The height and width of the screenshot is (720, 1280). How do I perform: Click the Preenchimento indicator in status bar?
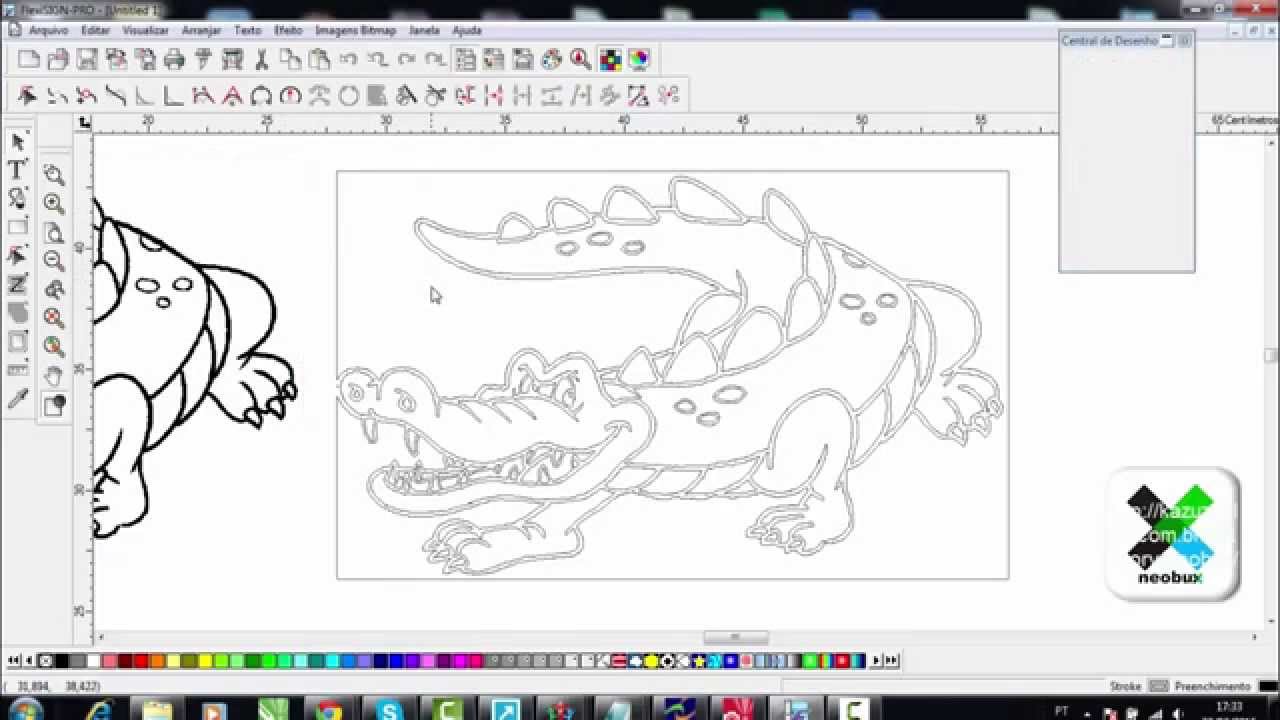click(1212, 686)
